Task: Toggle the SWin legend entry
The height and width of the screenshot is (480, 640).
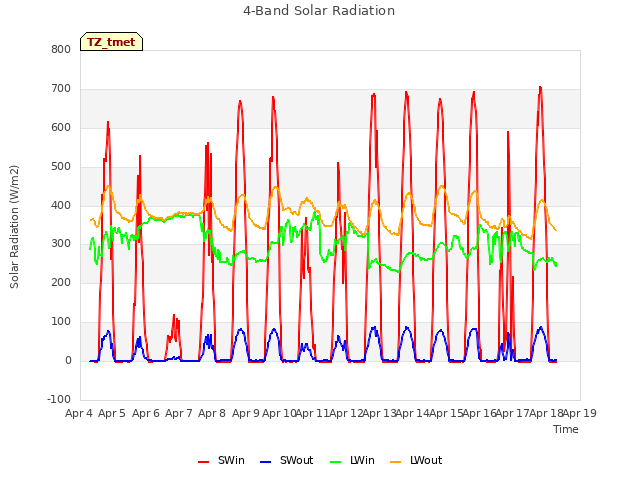Action: [221, 460]
